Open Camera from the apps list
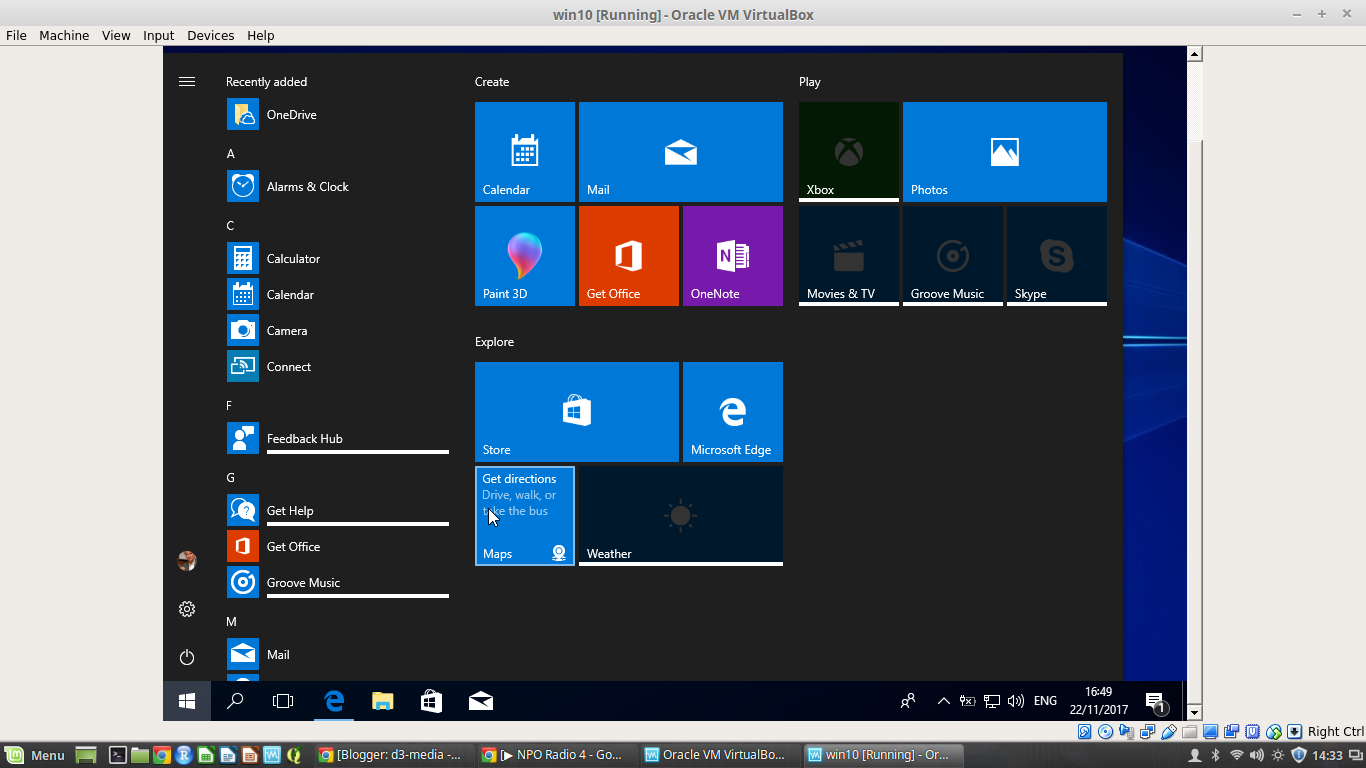This screenshot has height=768, width=1366. [x=288, y=330]
